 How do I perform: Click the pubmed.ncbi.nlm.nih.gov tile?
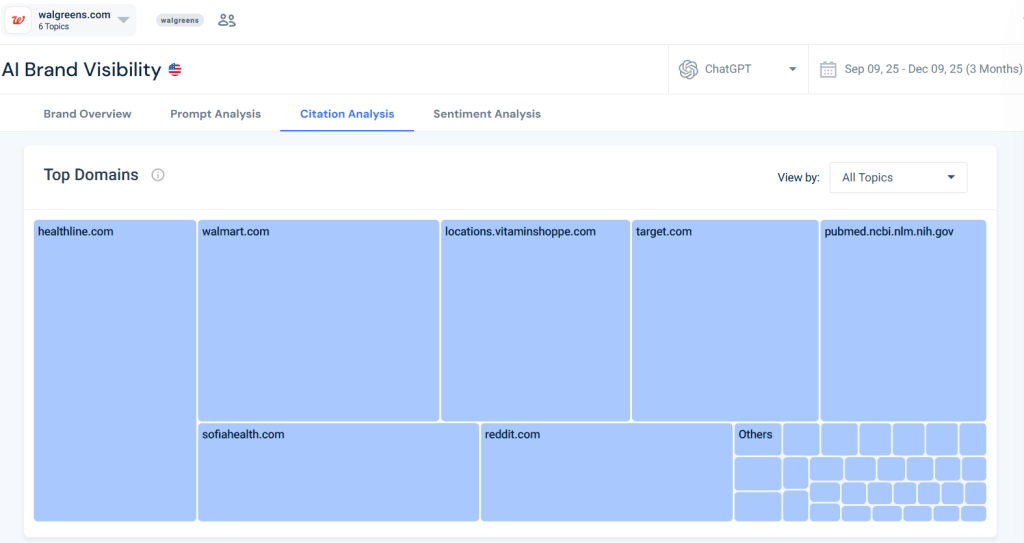(903, 320)
